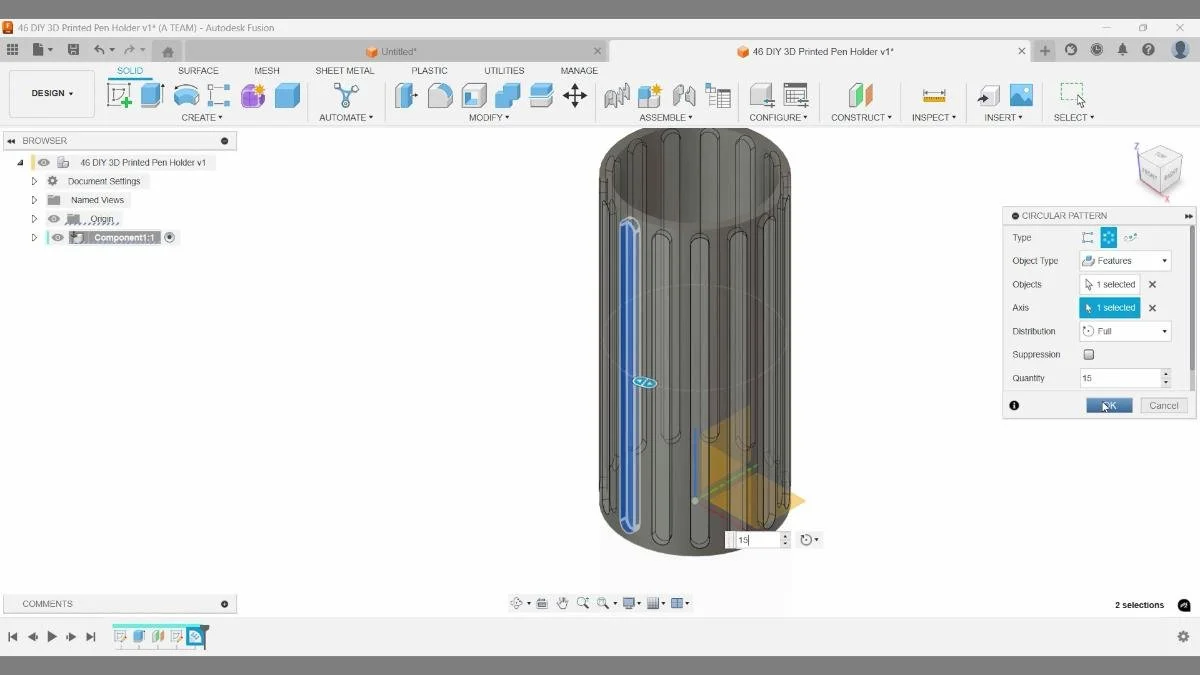Select the Move/Copy tool in Modify
The image size is (1200, 675).
[x=575, y=95]
